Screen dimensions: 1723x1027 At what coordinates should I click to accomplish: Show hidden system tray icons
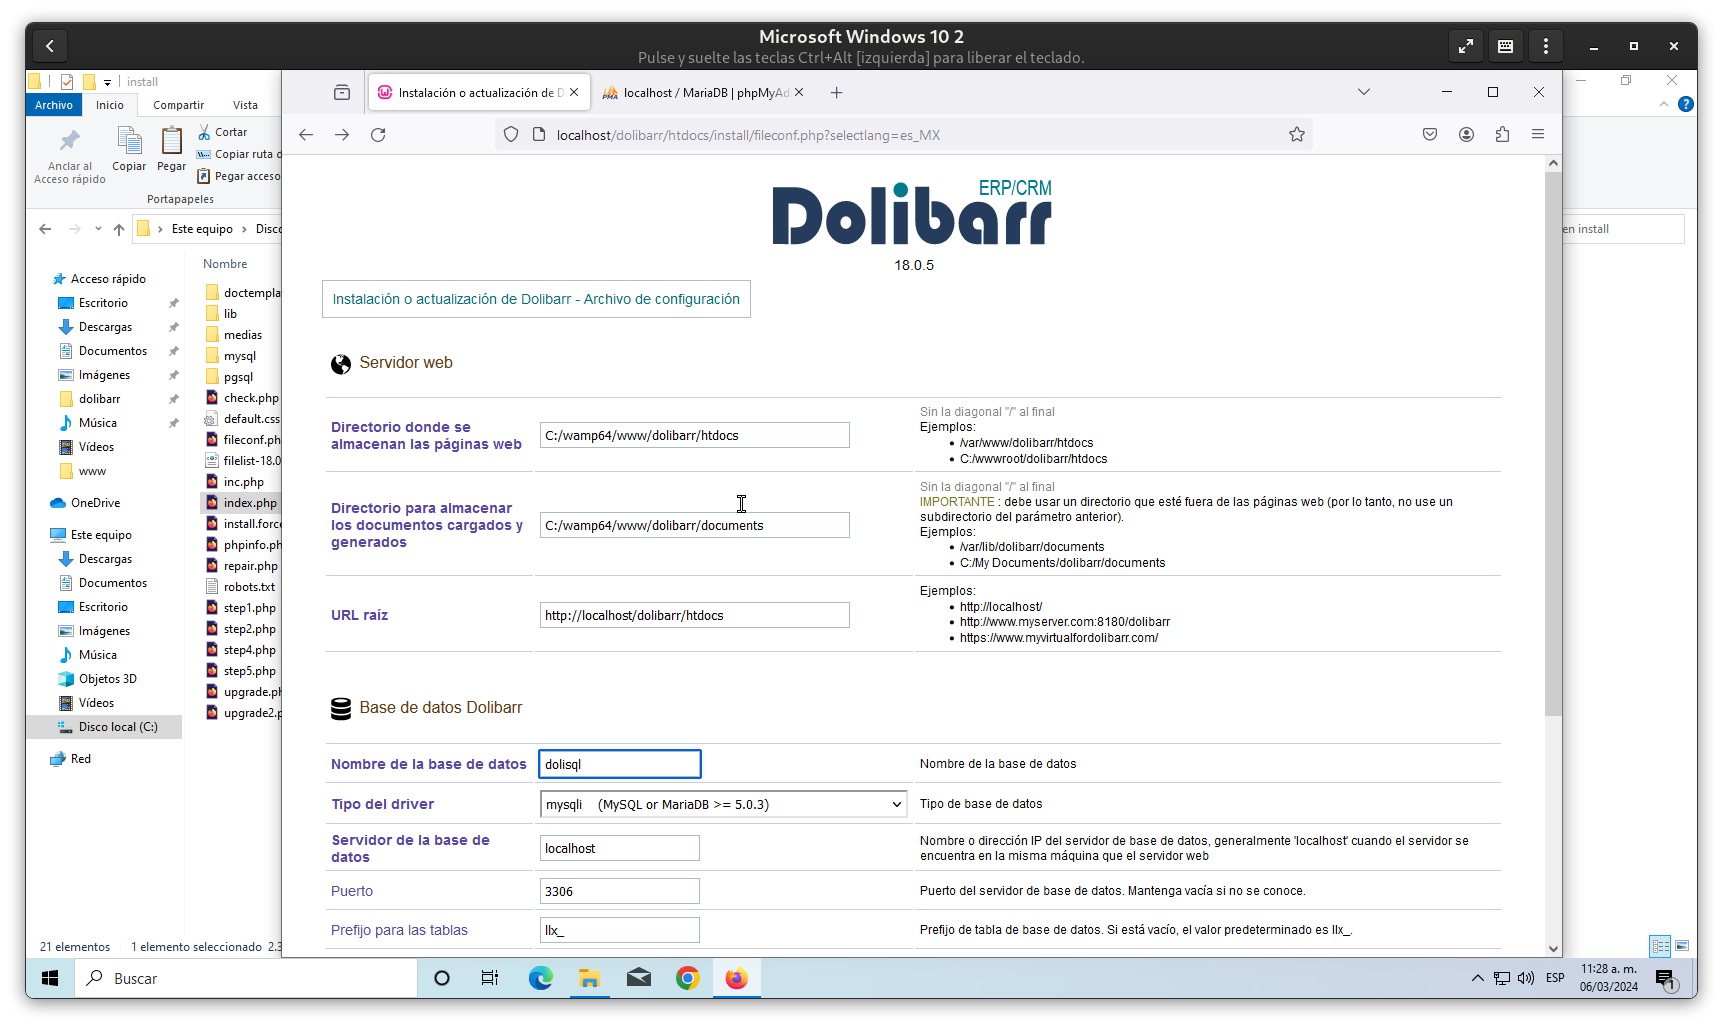tap(1477, 978)
